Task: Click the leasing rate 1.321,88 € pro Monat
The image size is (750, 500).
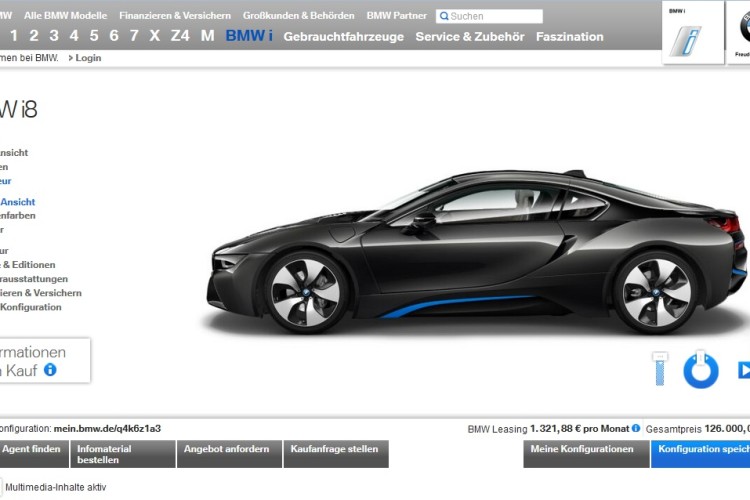Action: (579, 429)
